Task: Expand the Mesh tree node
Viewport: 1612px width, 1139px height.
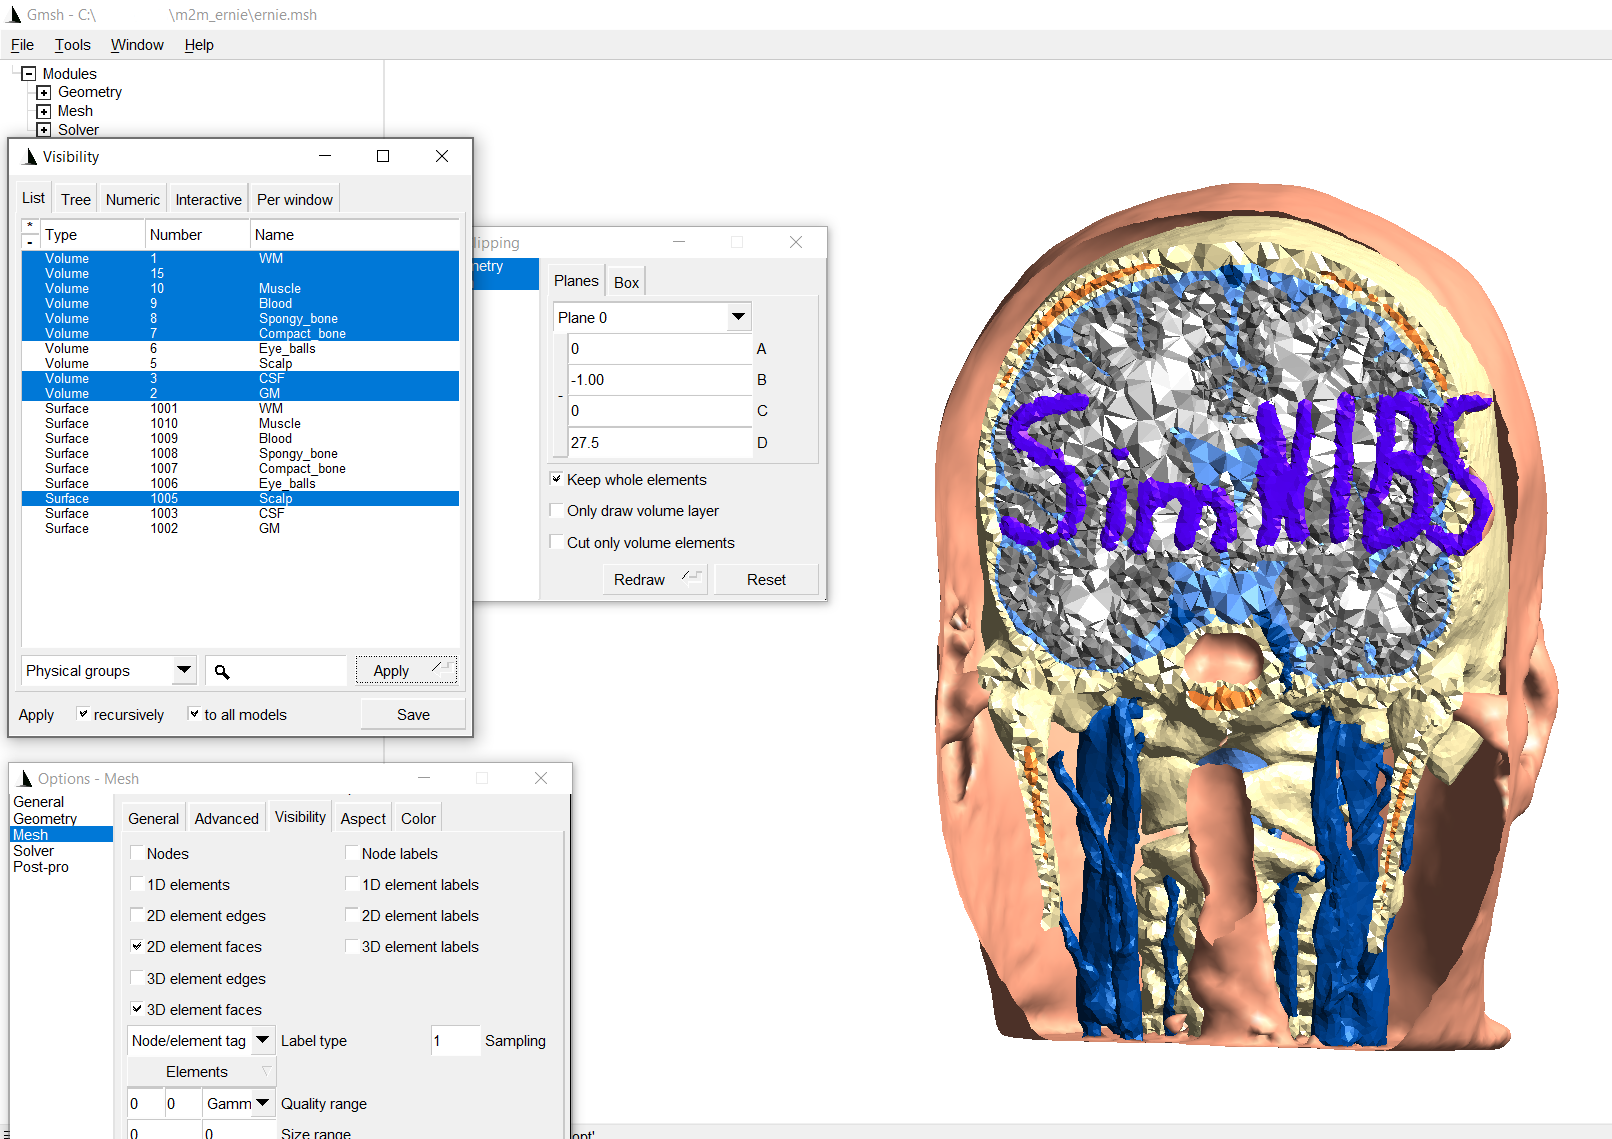Action: 43,111
